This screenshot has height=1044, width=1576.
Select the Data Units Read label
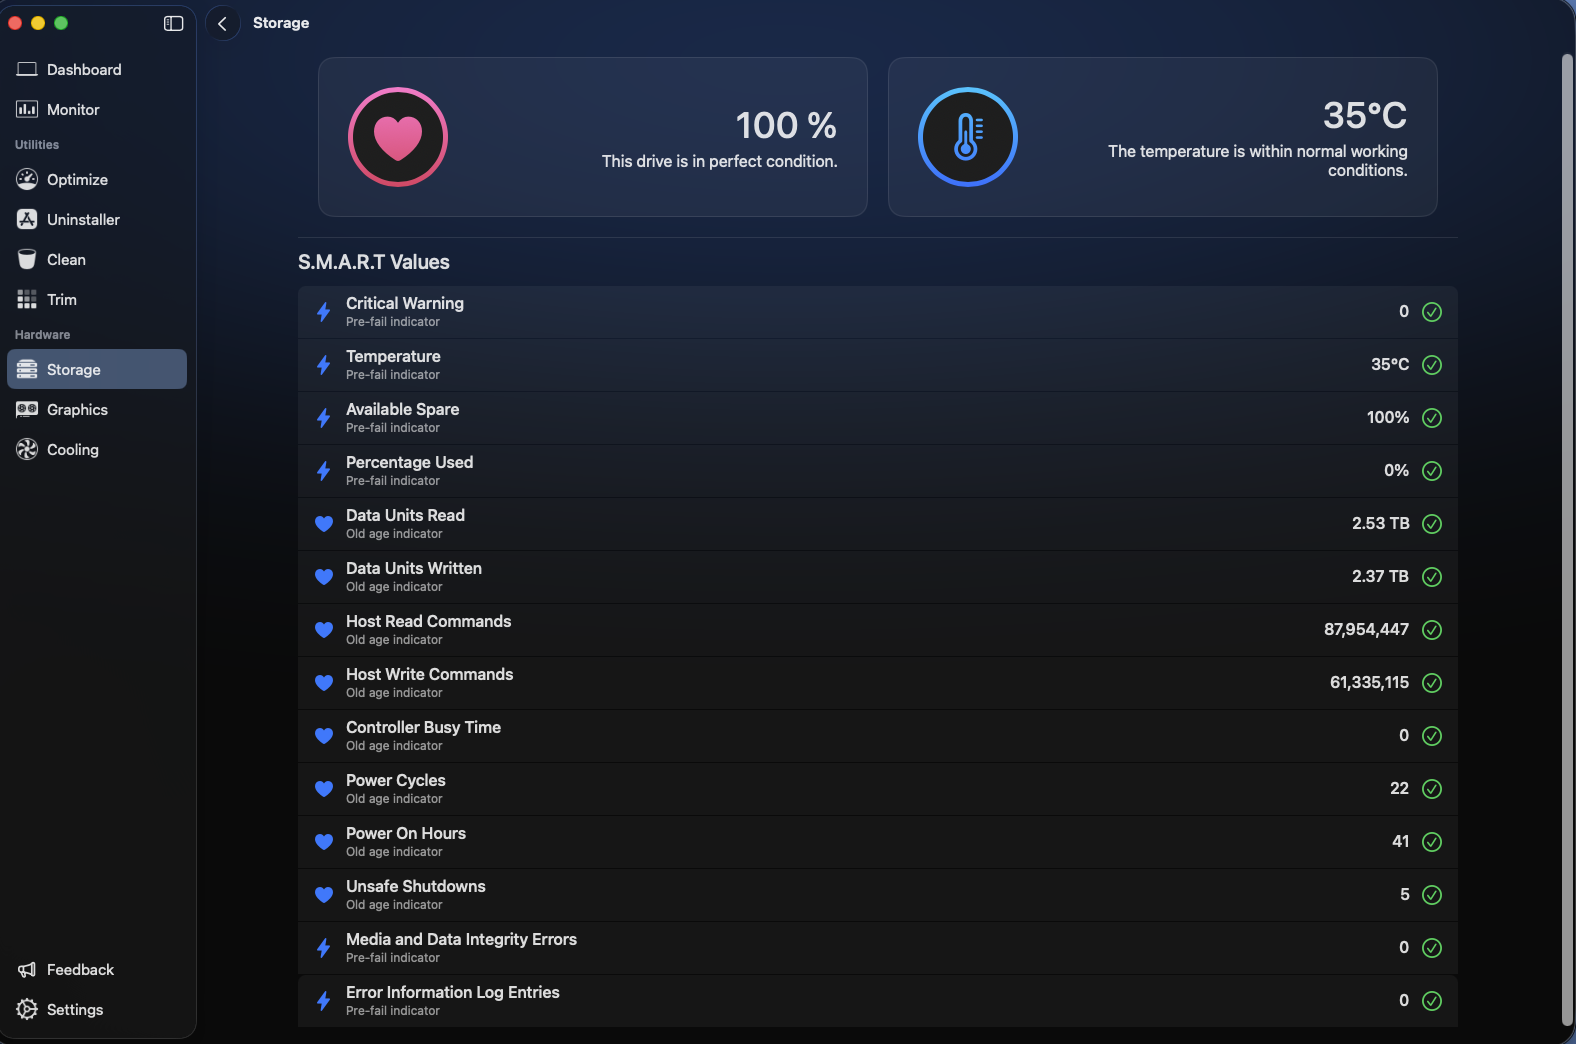405,515
